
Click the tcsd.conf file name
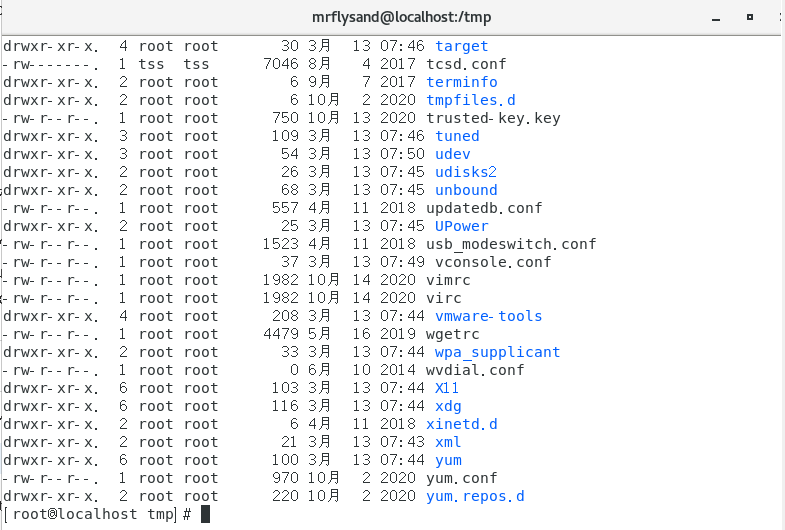tap(466, 64)
